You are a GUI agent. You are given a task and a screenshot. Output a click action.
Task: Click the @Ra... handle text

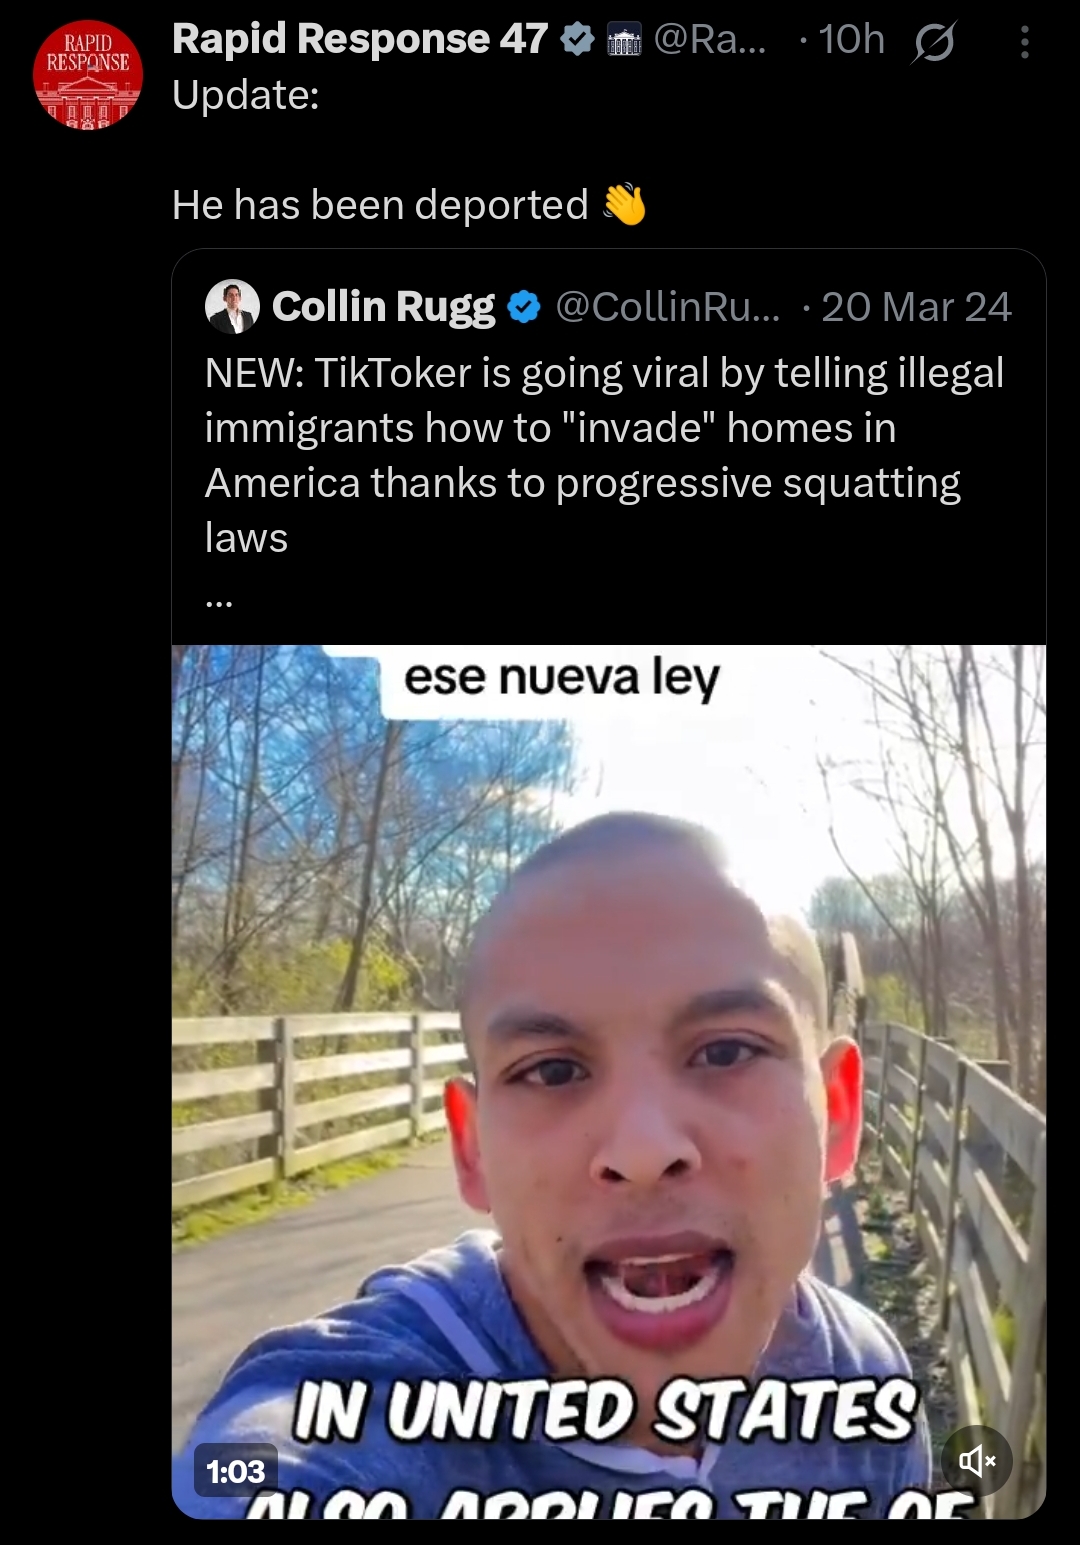pyautogui.click(x=710, y=40)
